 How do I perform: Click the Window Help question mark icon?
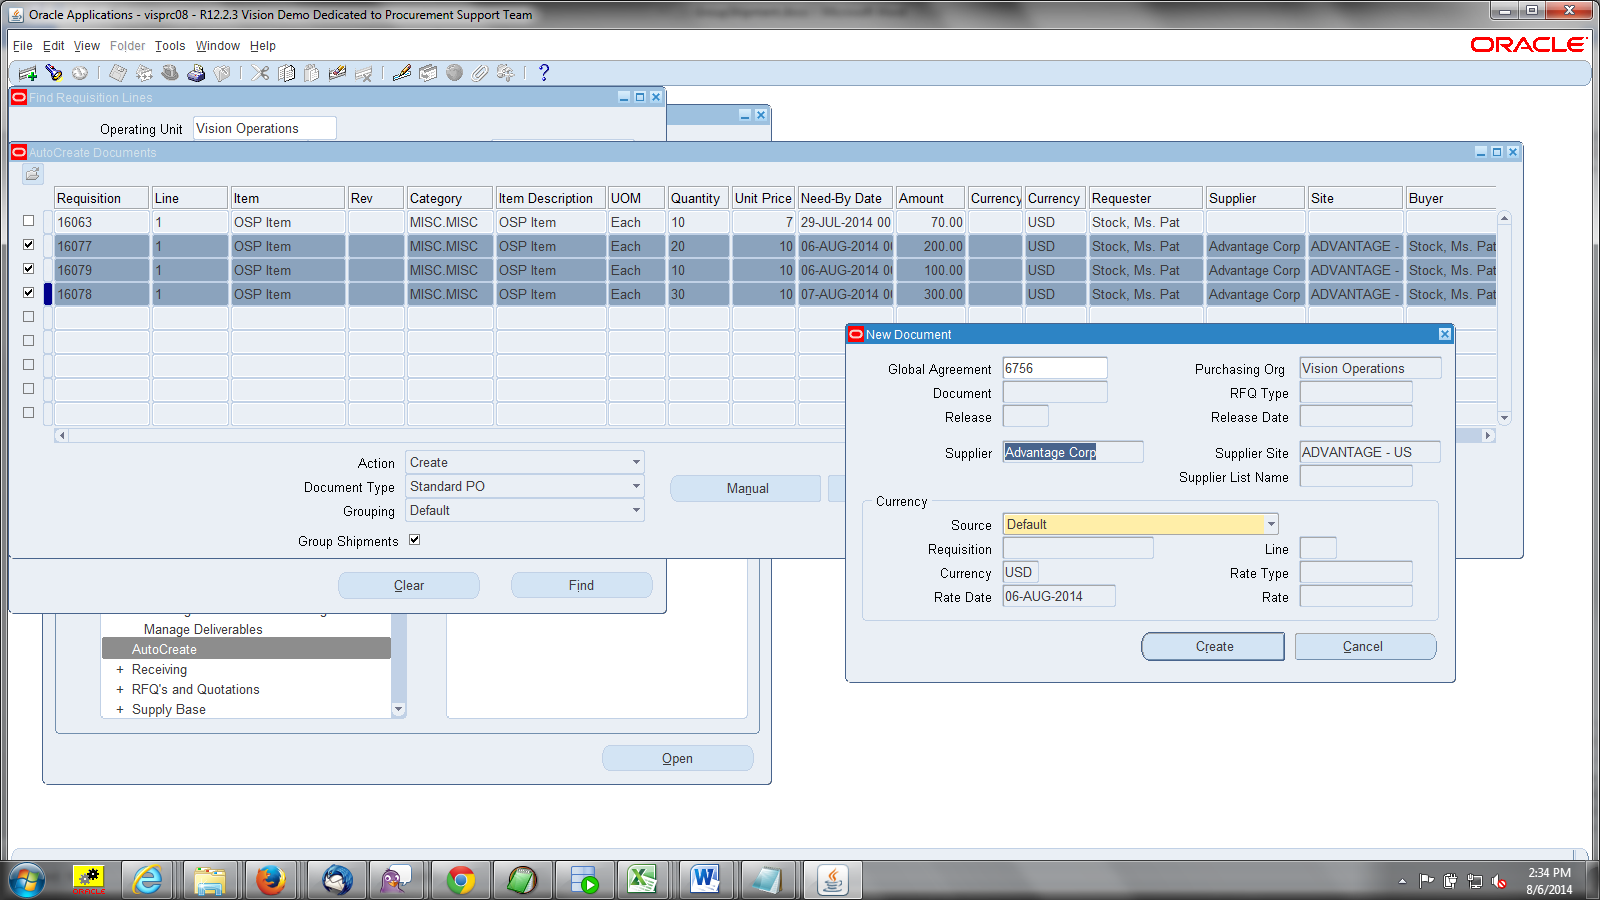pos(544,73)
